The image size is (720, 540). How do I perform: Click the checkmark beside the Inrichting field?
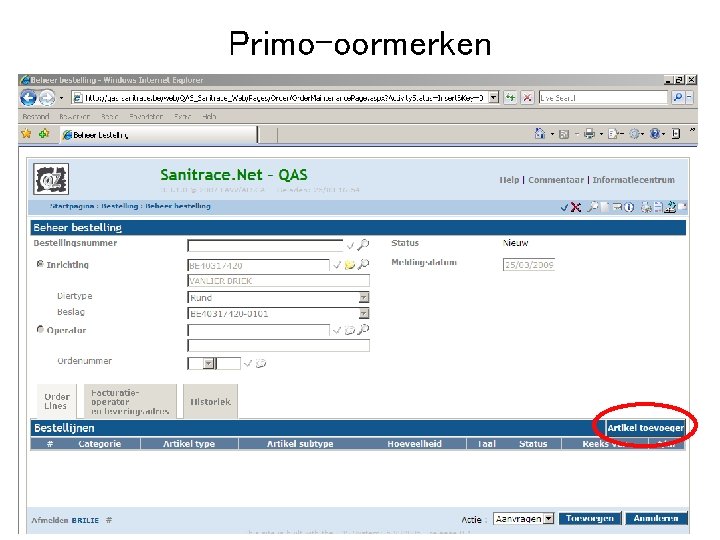pyautogui.click(x=337, y=265)
